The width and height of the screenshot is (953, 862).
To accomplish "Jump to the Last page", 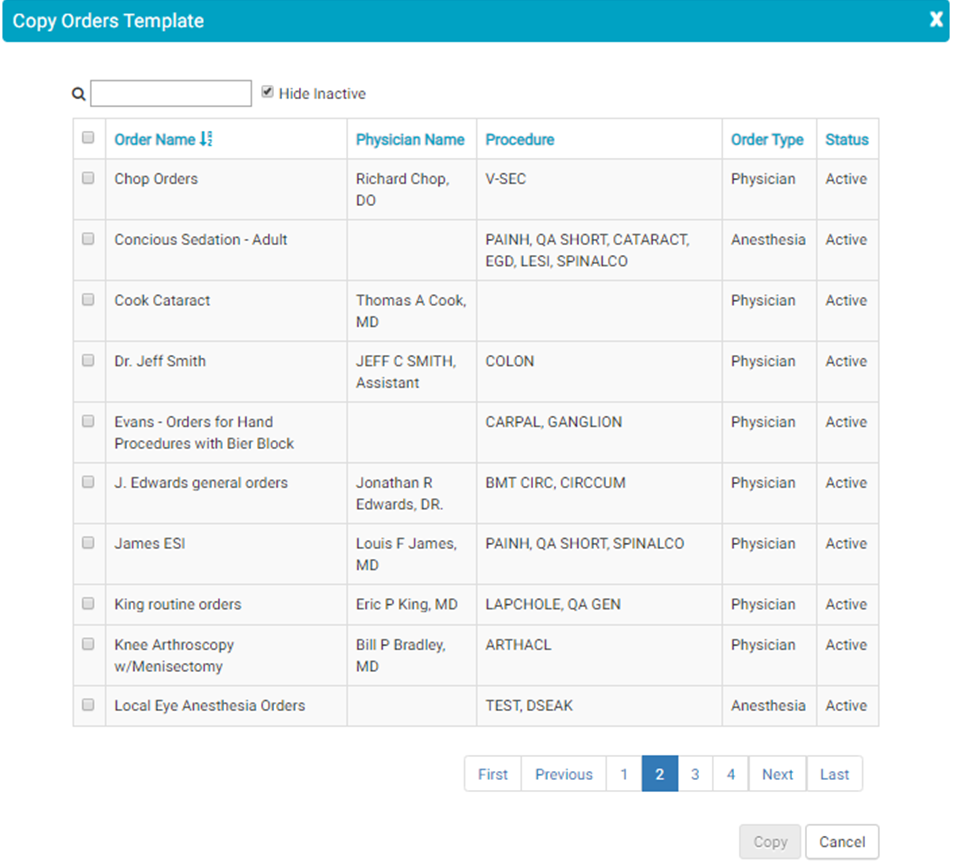I will 834,774.
